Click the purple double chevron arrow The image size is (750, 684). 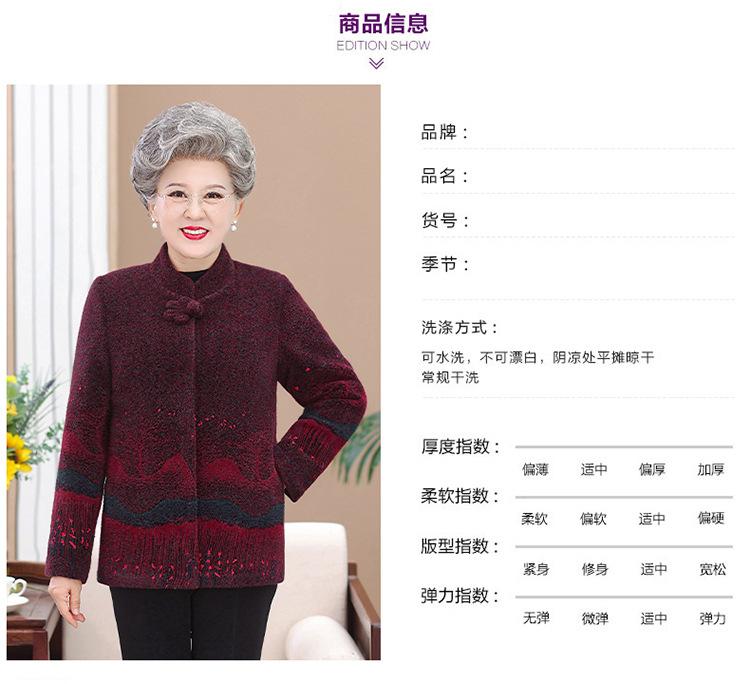coord(376,63)
